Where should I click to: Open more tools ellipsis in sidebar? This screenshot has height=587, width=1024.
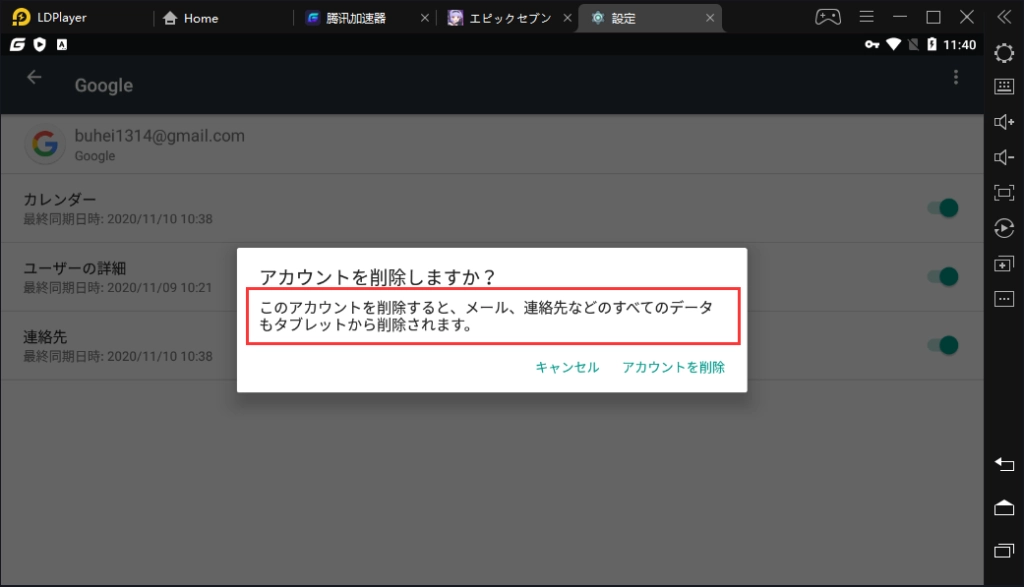click(1004, 299)
